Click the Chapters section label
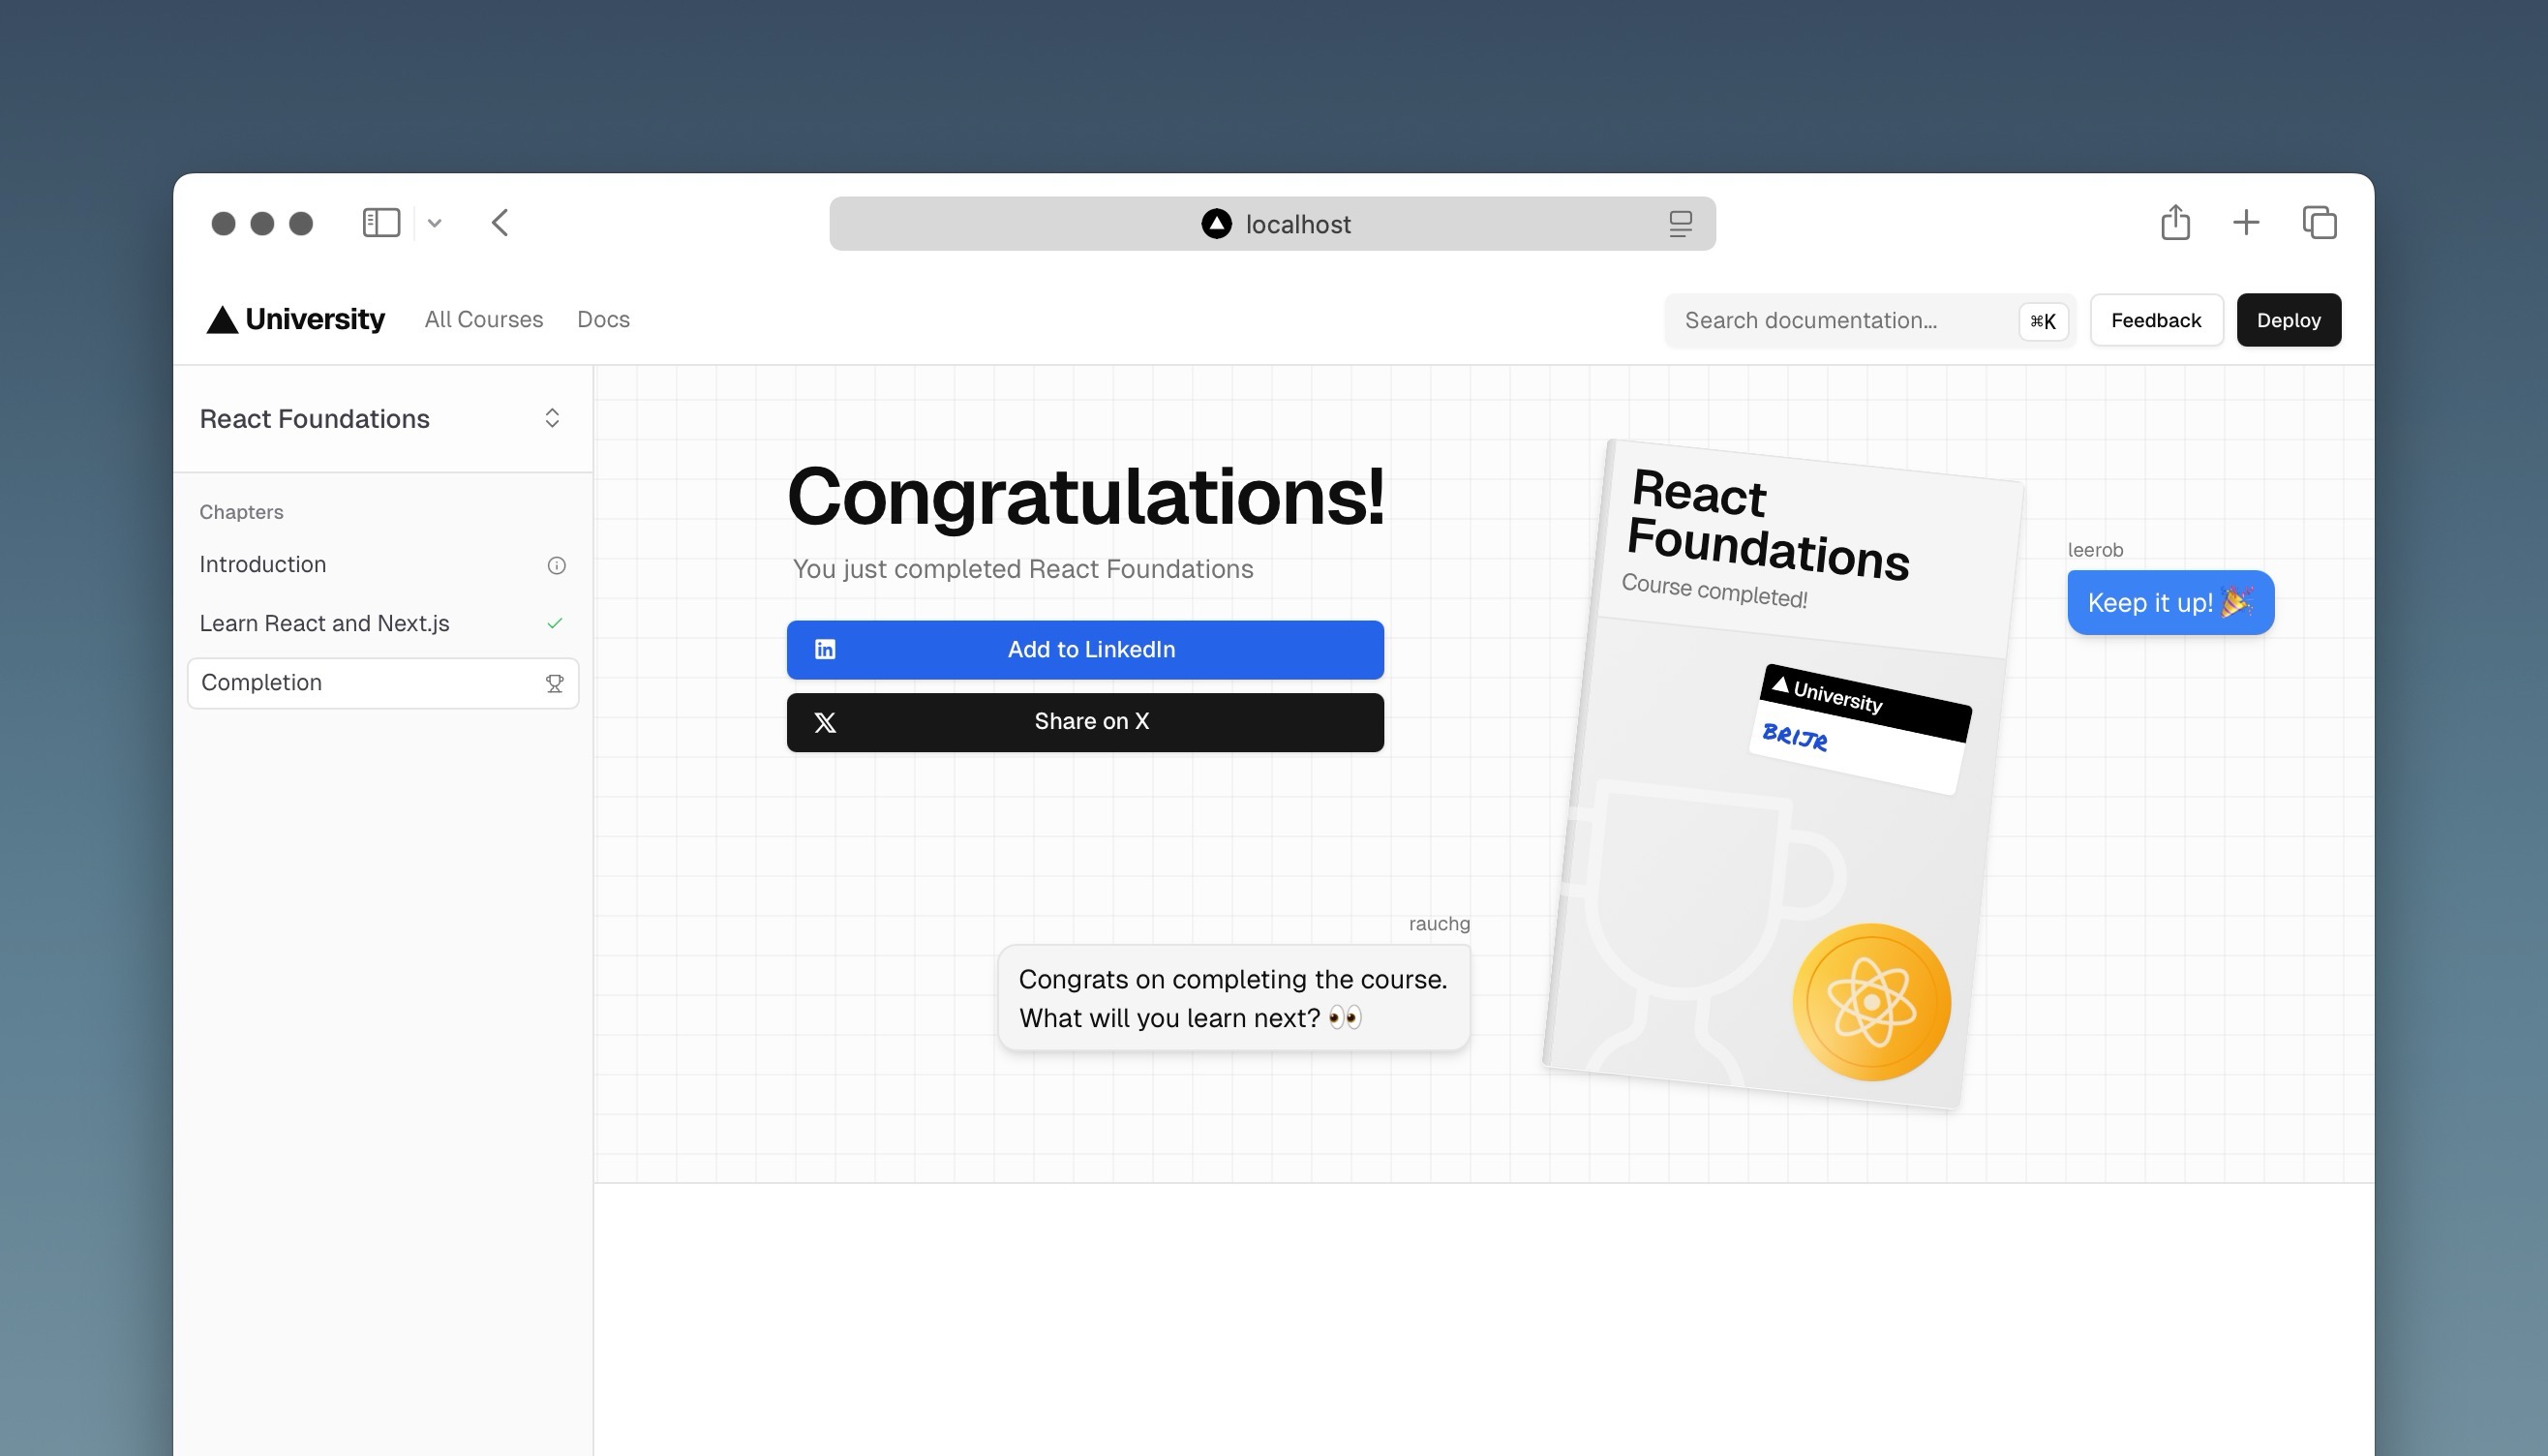Screen dimensions: 2548x1456 tap(241, 512)
